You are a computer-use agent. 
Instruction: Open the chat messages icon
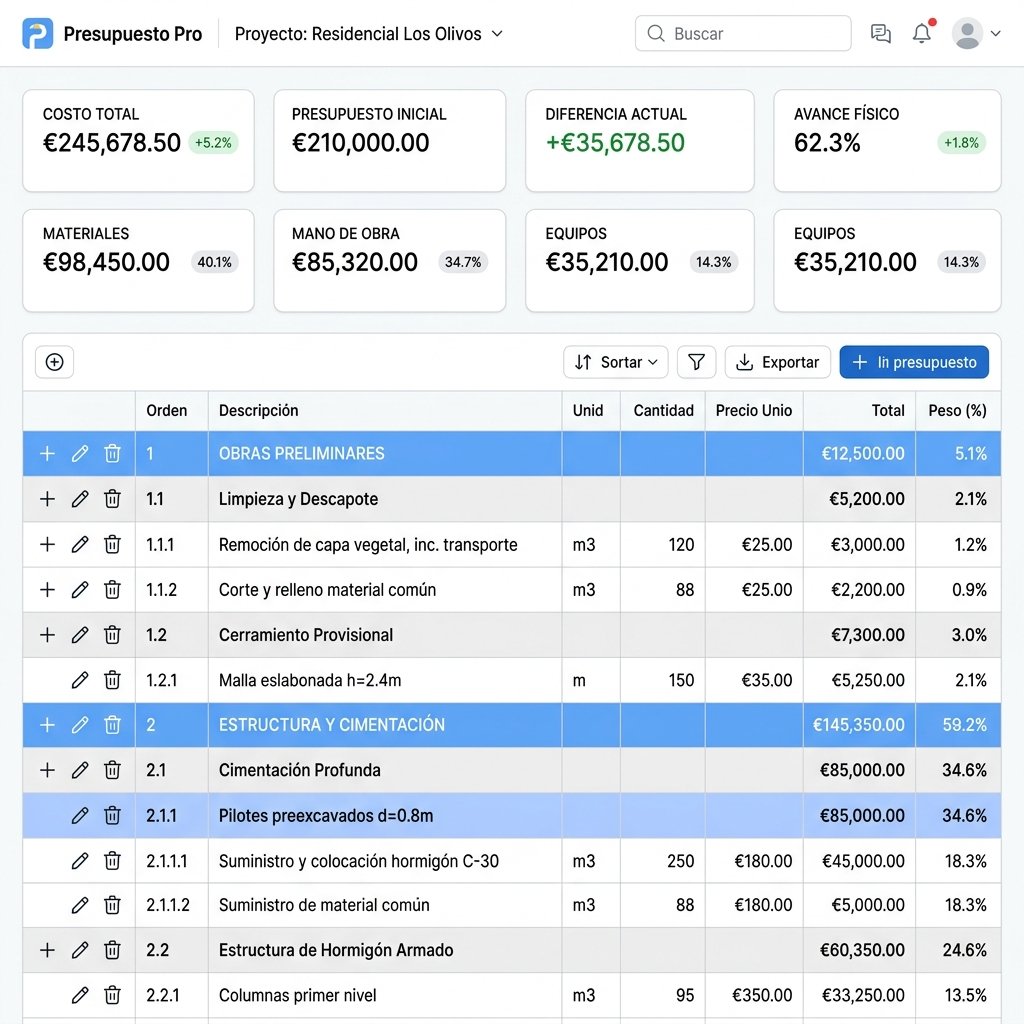880,33
